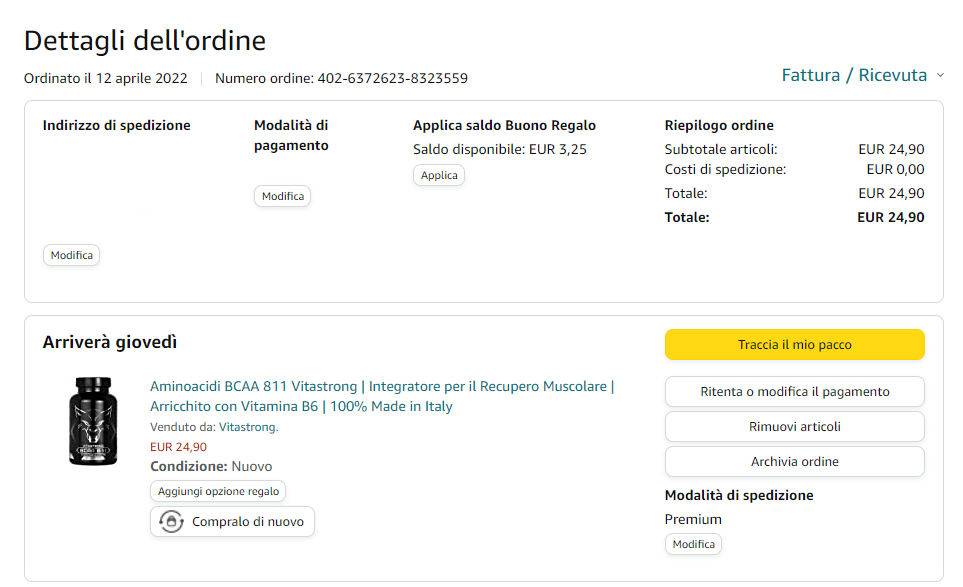Archive the order with Archivia ordine

tap(794, 462)
